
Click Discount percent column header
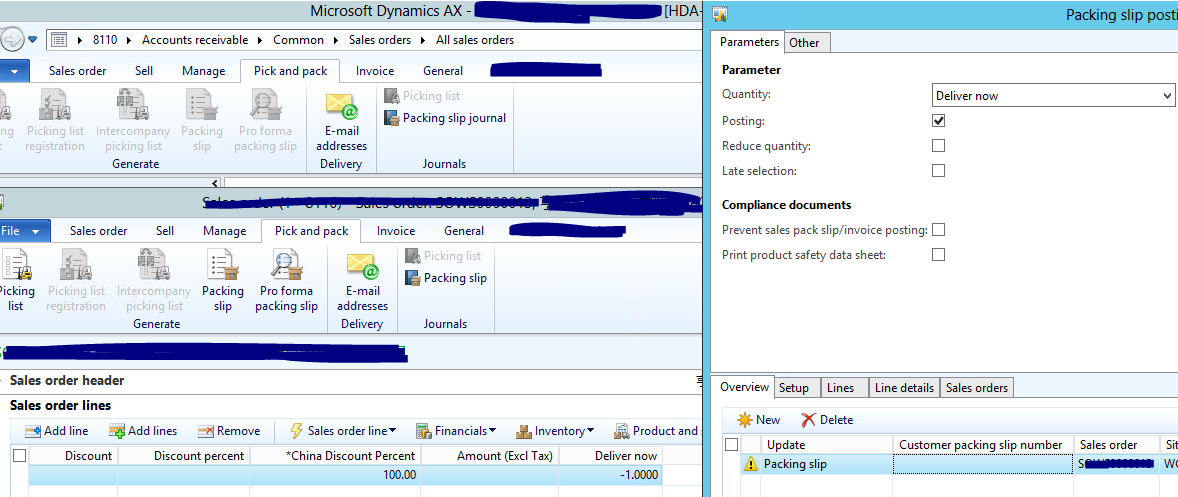point(183,456)
